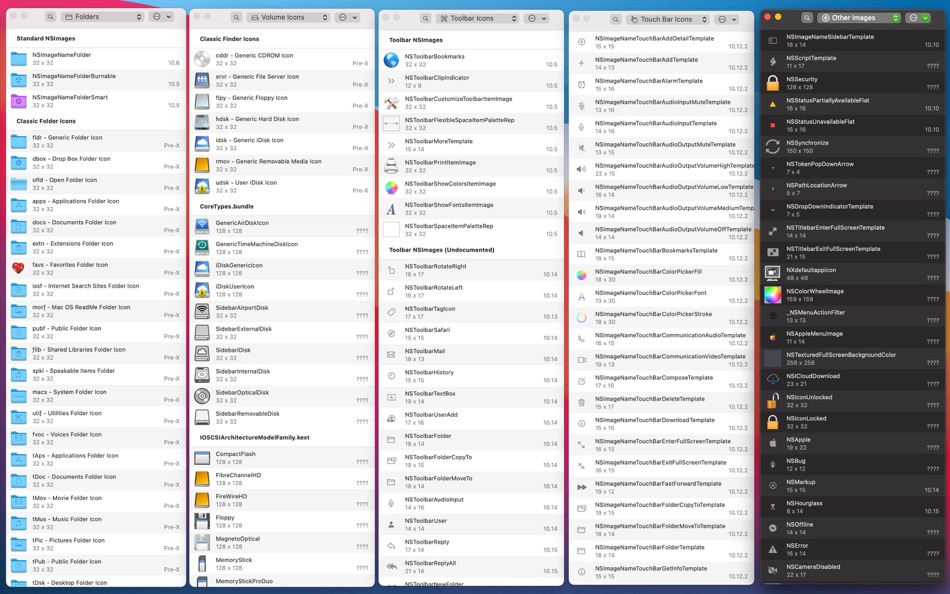Select the NSSynchronize arrows icon
This screenshot has width=950, height=594.
click(x=772, y=147)
